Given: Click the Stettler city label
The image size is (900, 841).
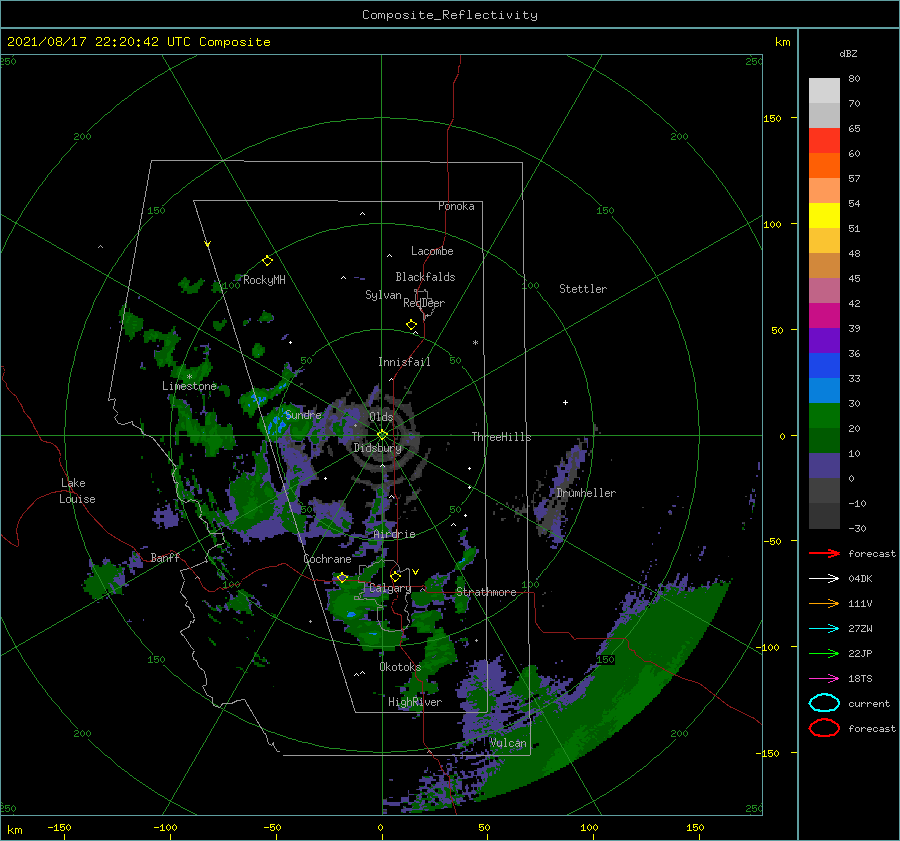Looking at the screenshot, I should click(583, 289).
